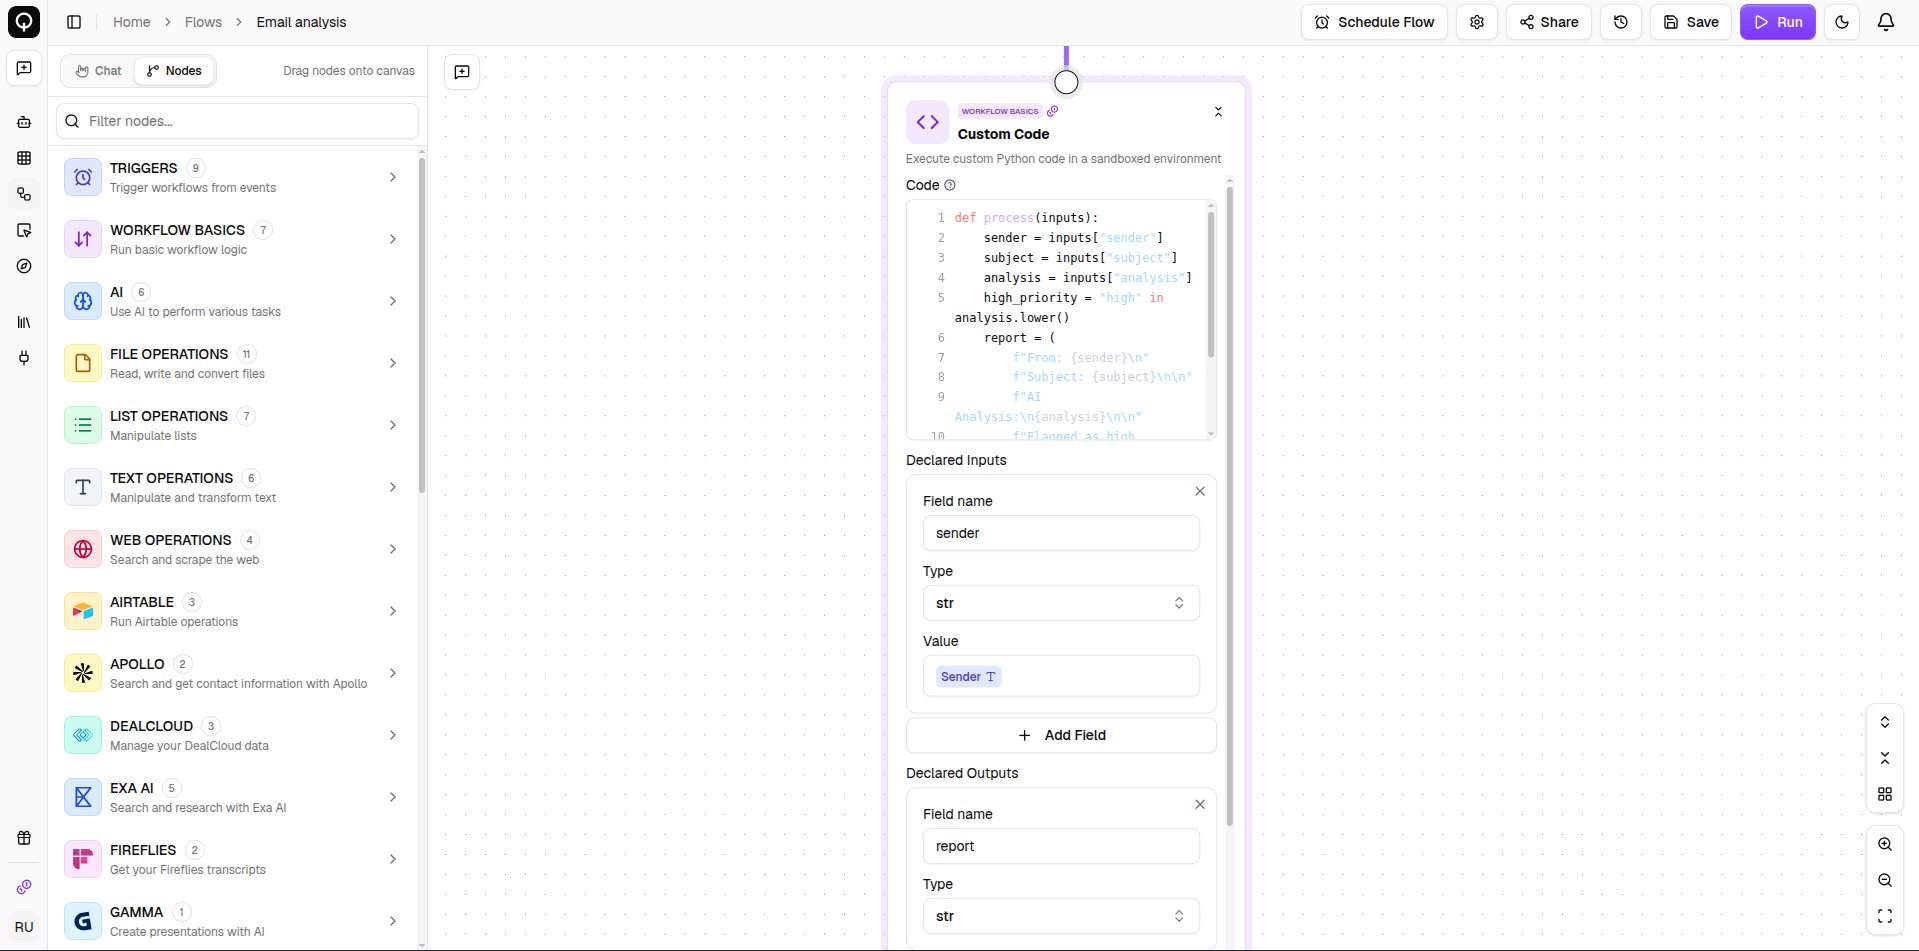The image size is (1919, 951).
Task: Open the RU user avatar
Action: point(24,927)
